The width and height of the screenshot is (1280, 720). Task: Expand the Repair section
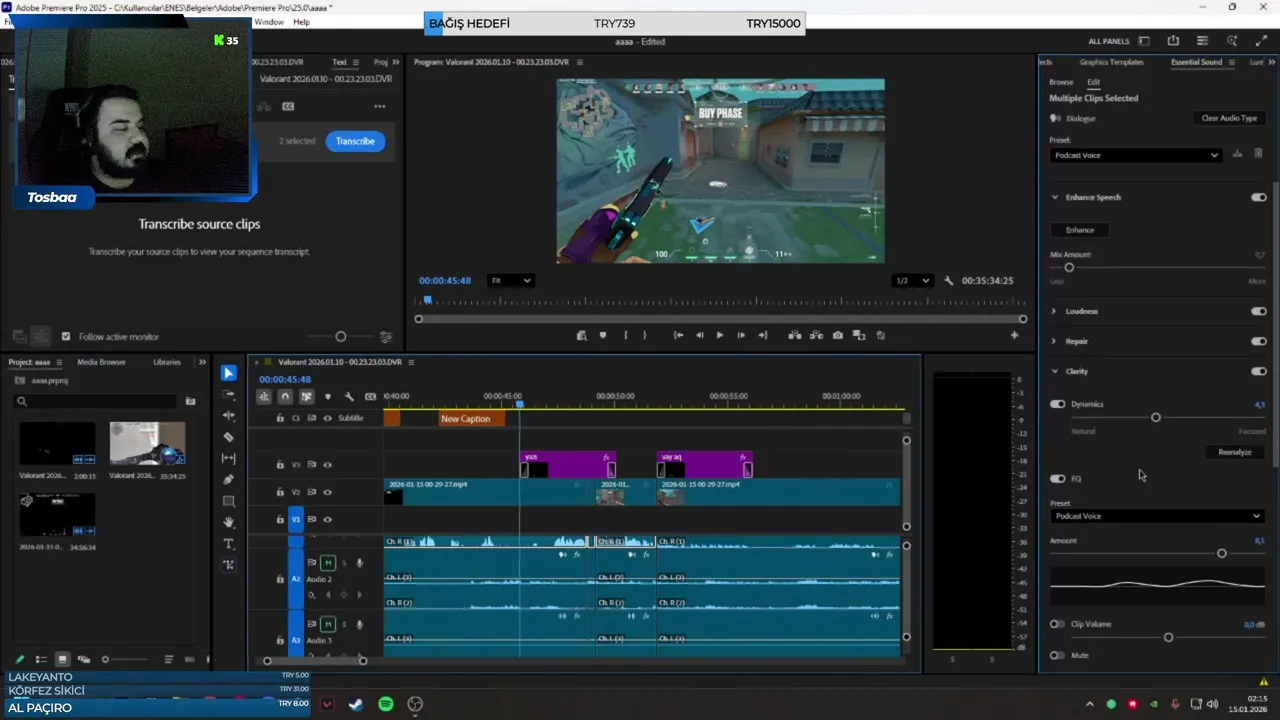click(1054, 341)
